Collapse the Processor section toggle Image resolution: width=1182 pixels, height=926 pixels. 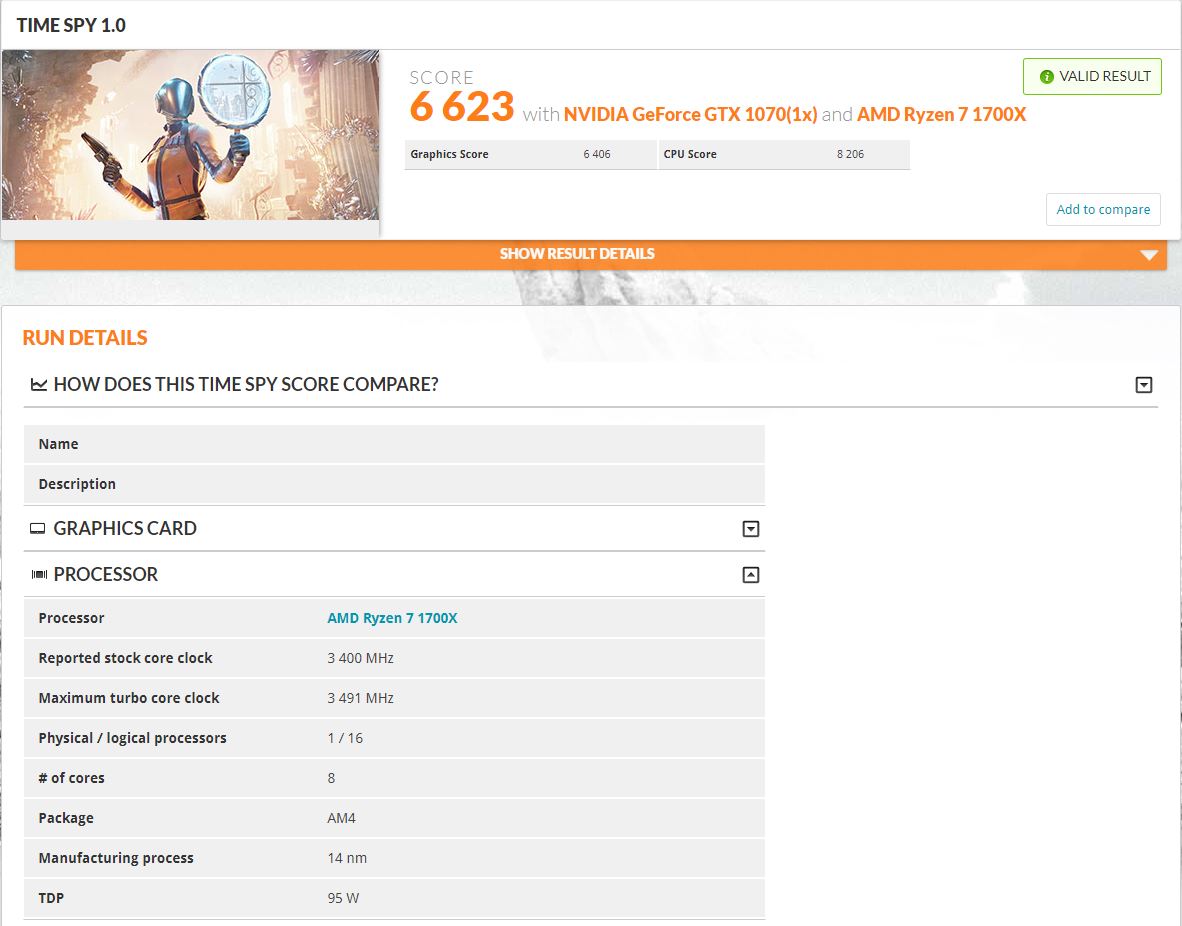coord(751,575)
